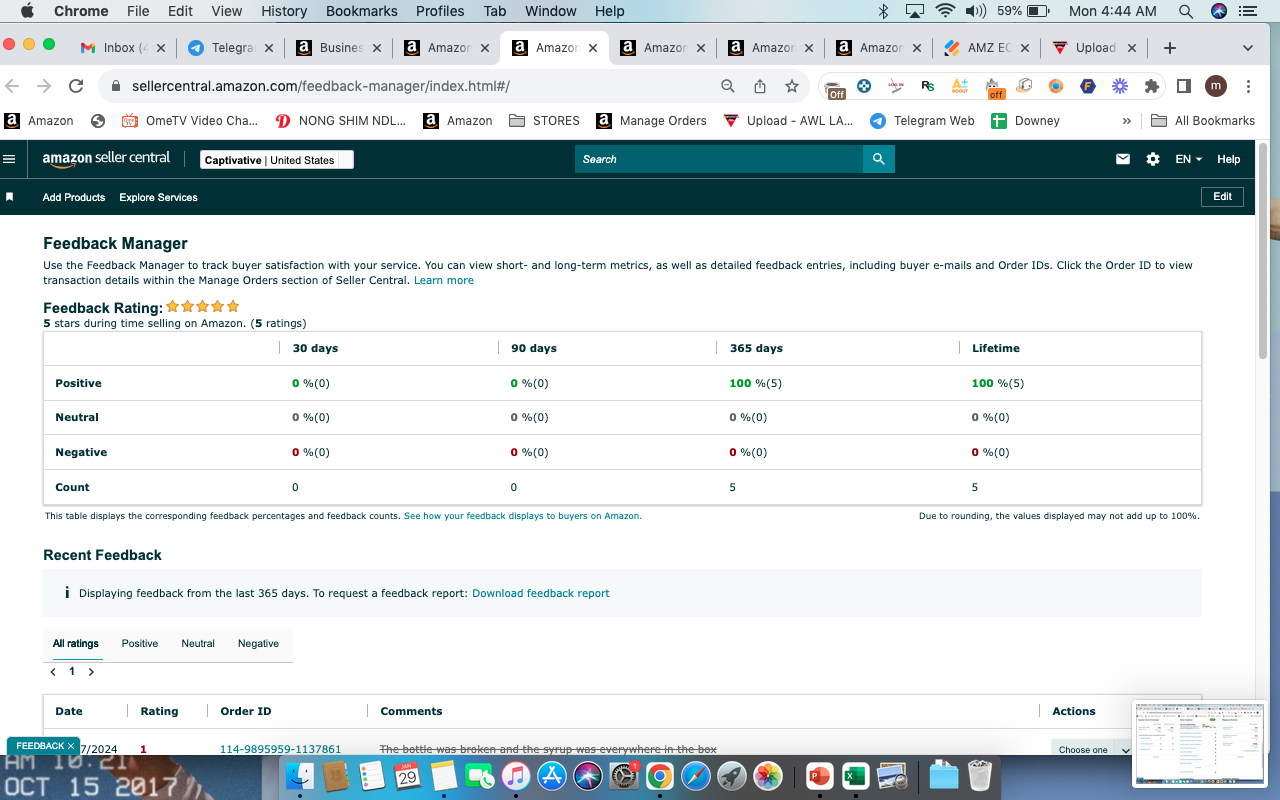Click the bookmark flag icon beside Add Products

pos(10,197)
